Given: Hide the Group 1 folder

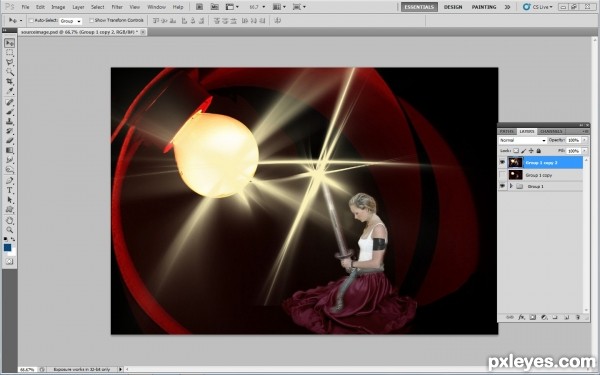Looking at the screenshot, I should pos(502,186).
